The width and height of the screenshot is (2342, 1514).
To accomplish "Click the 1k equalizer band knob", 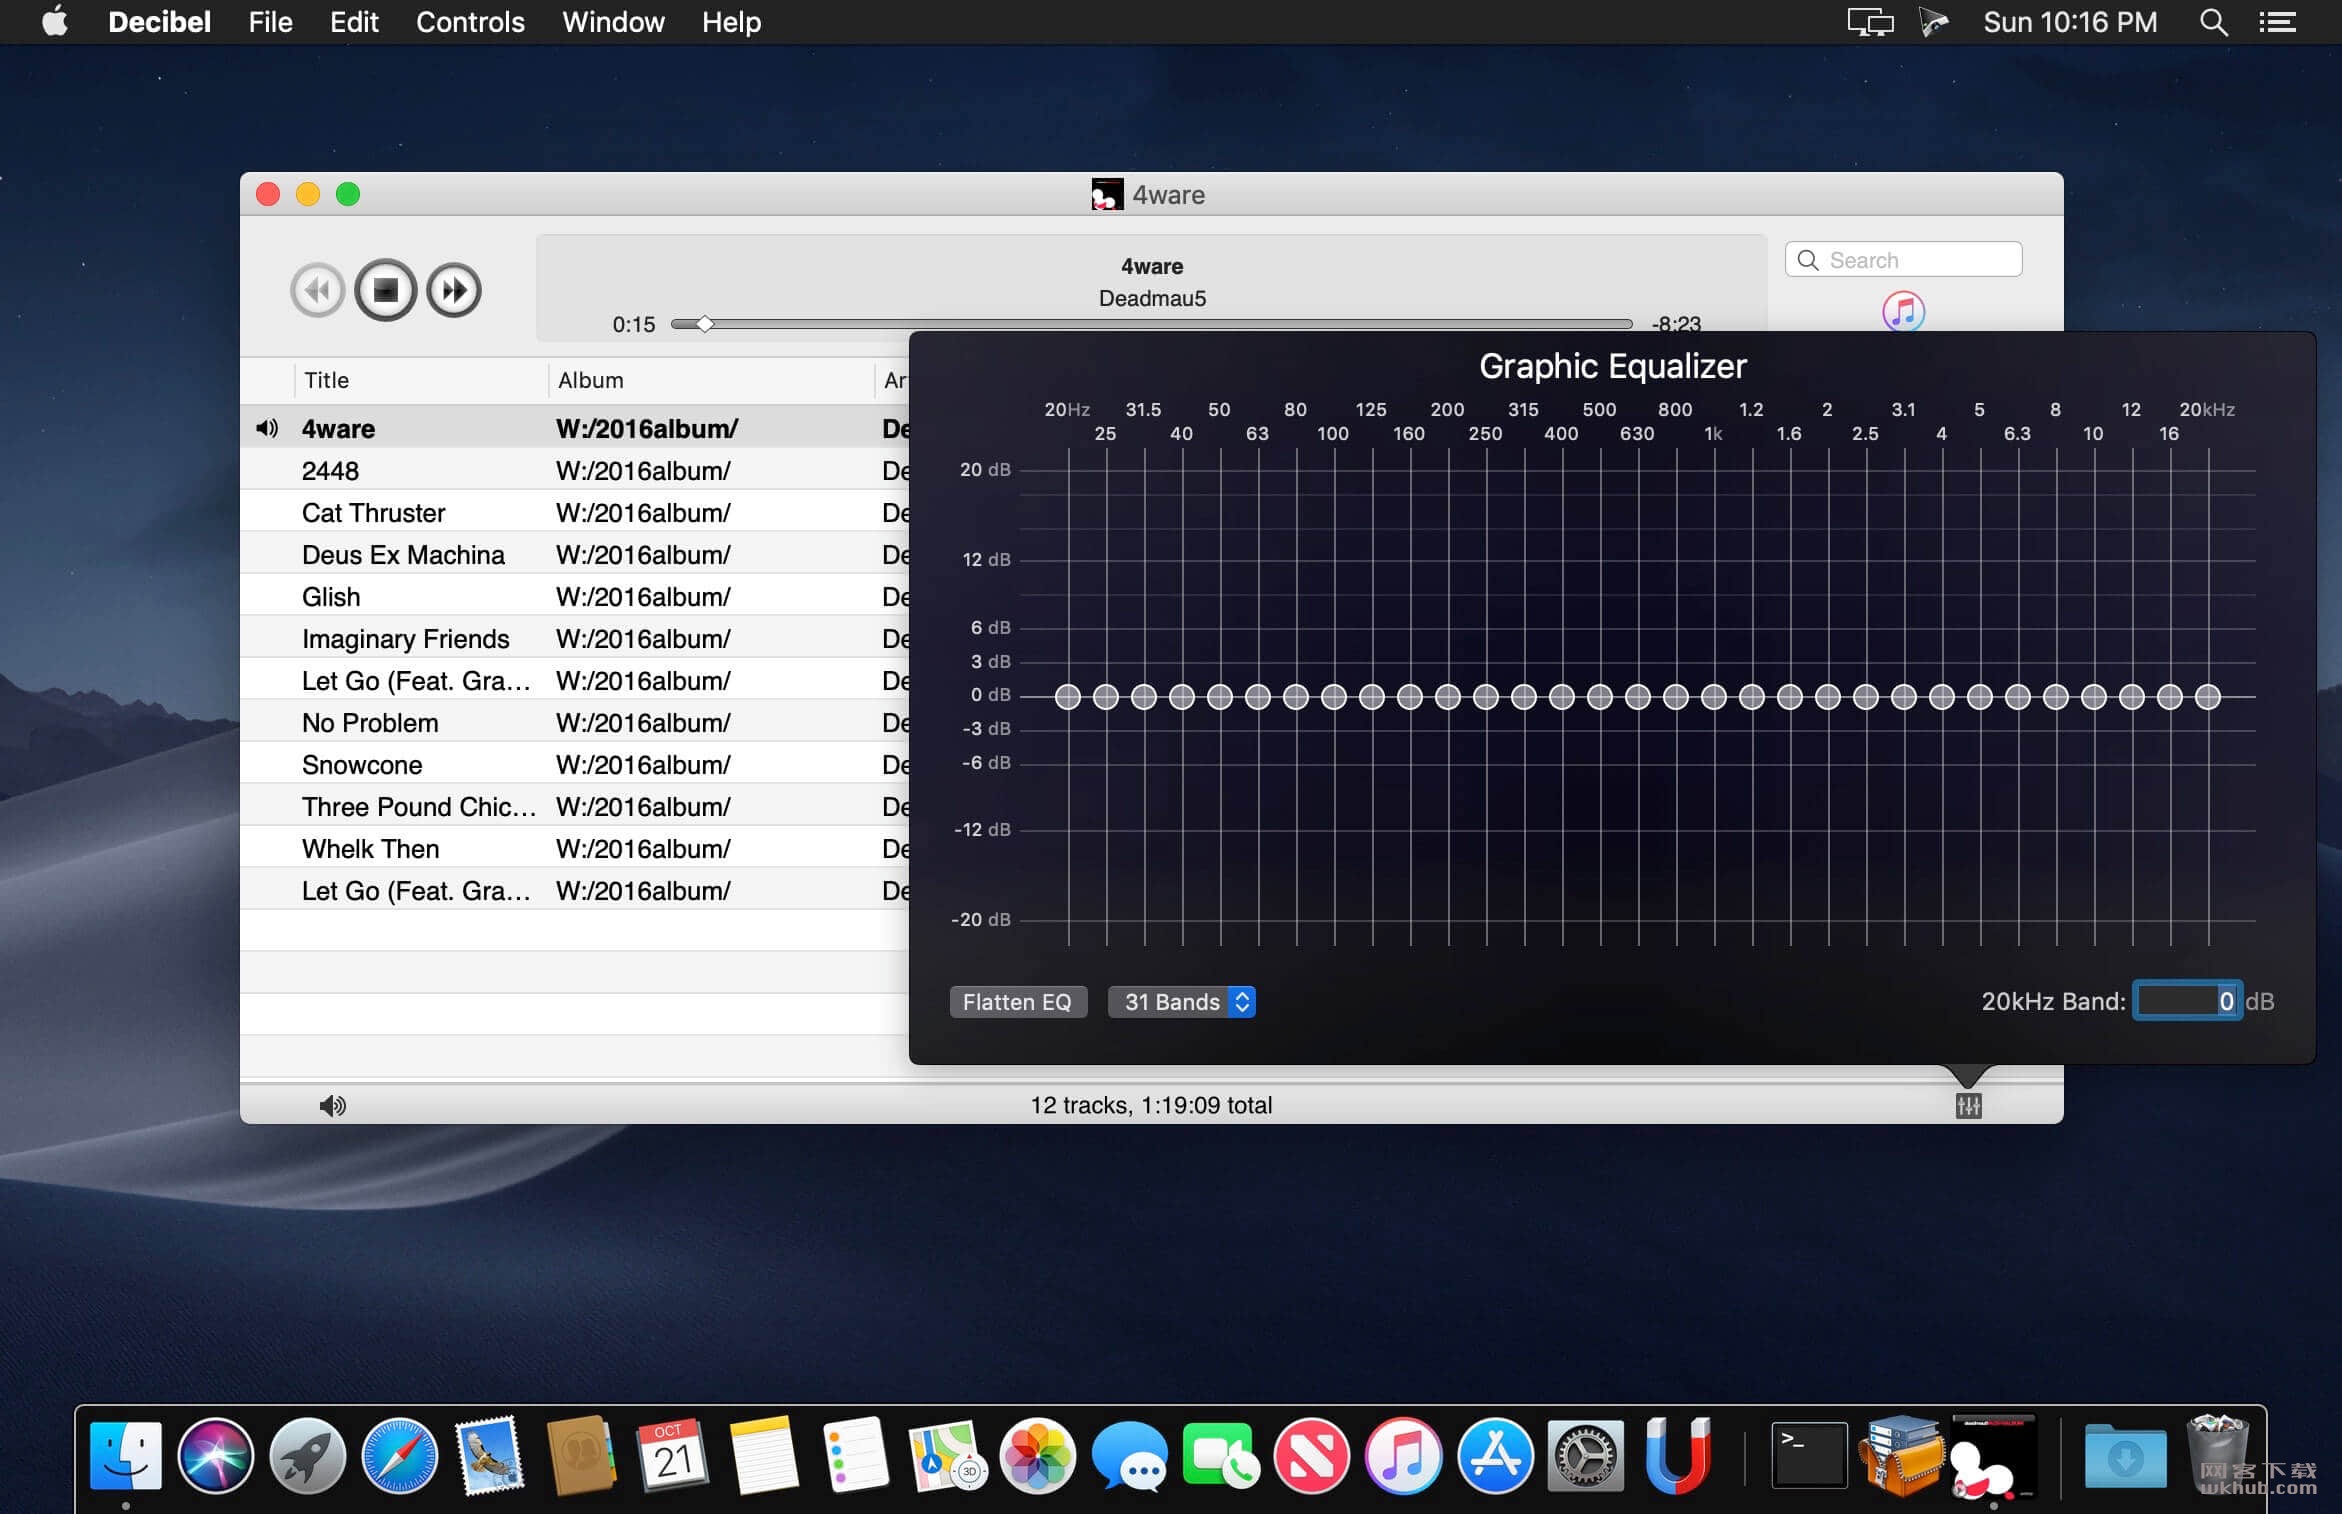I will click(1713, 696).
